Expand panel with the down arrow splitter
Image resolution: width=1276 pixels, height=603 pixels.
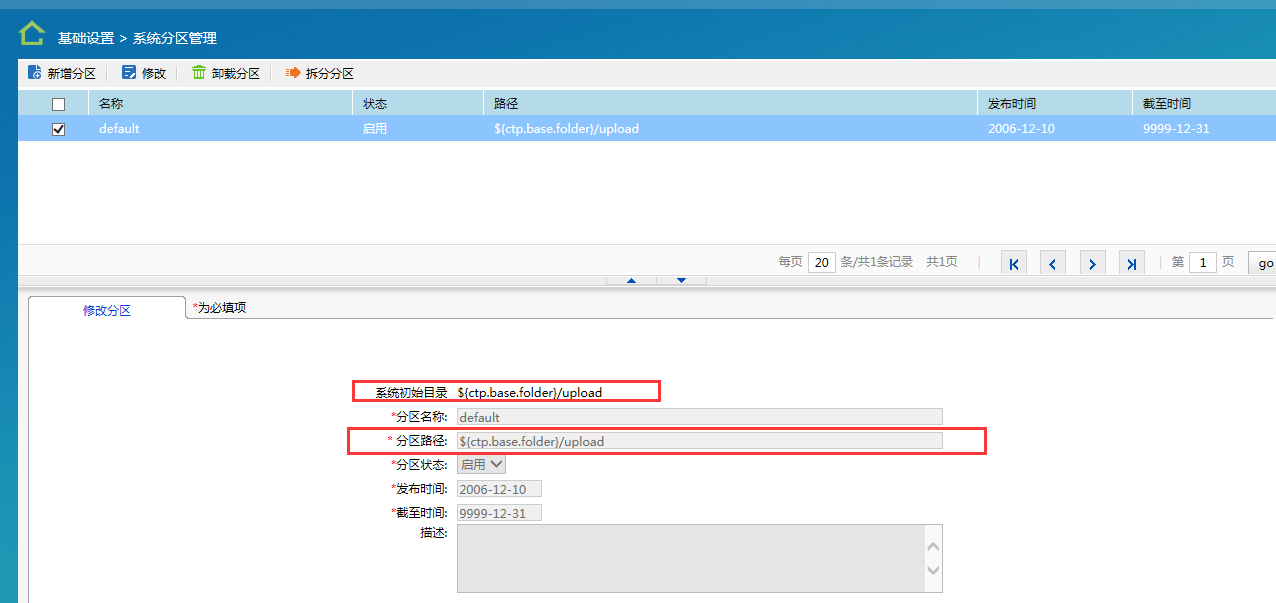pyautogui.click(x=682, y=281)
